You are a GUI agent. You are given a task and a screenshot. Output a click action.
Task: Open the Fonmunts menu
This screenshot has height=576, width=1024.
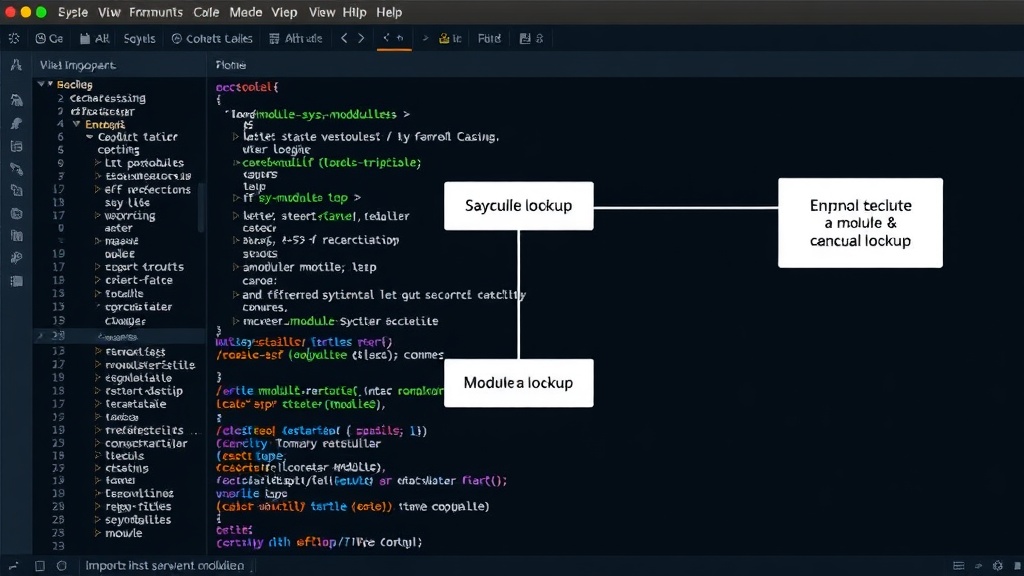(x=155, y=12)
